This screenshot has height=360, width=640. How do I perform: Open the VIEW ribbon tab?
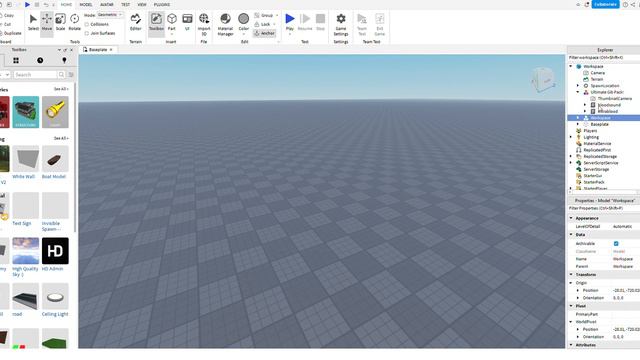tap(142, 4)
